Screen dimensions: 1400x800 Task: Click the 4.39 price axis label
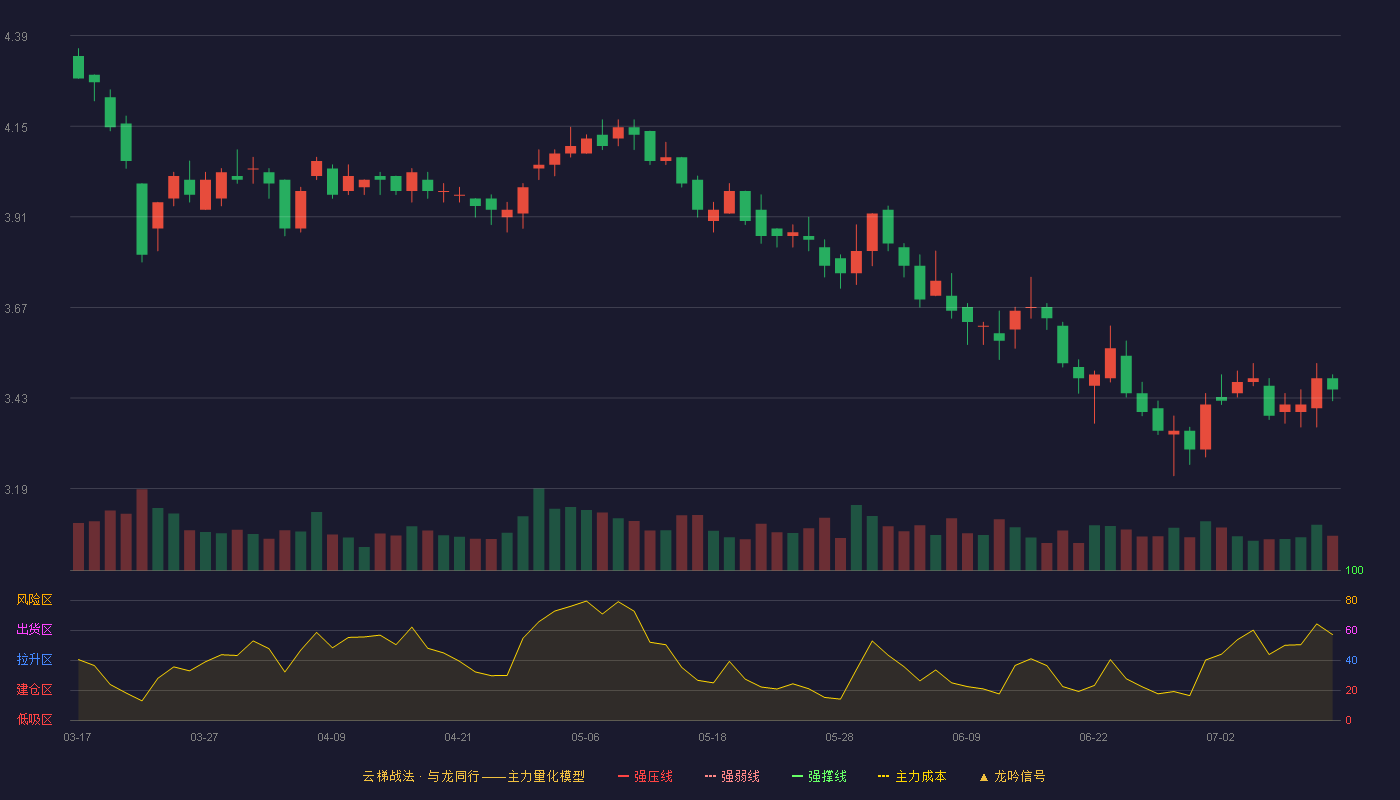coord(16,37)
